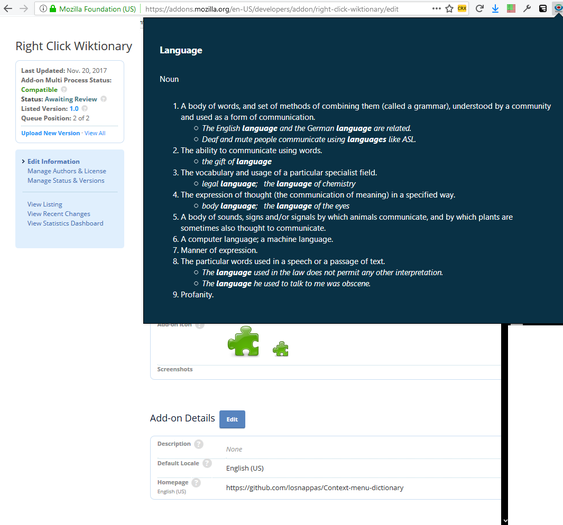Click the yellow CRX extension icon
This screenshot has width=563, height=525.
462,9
